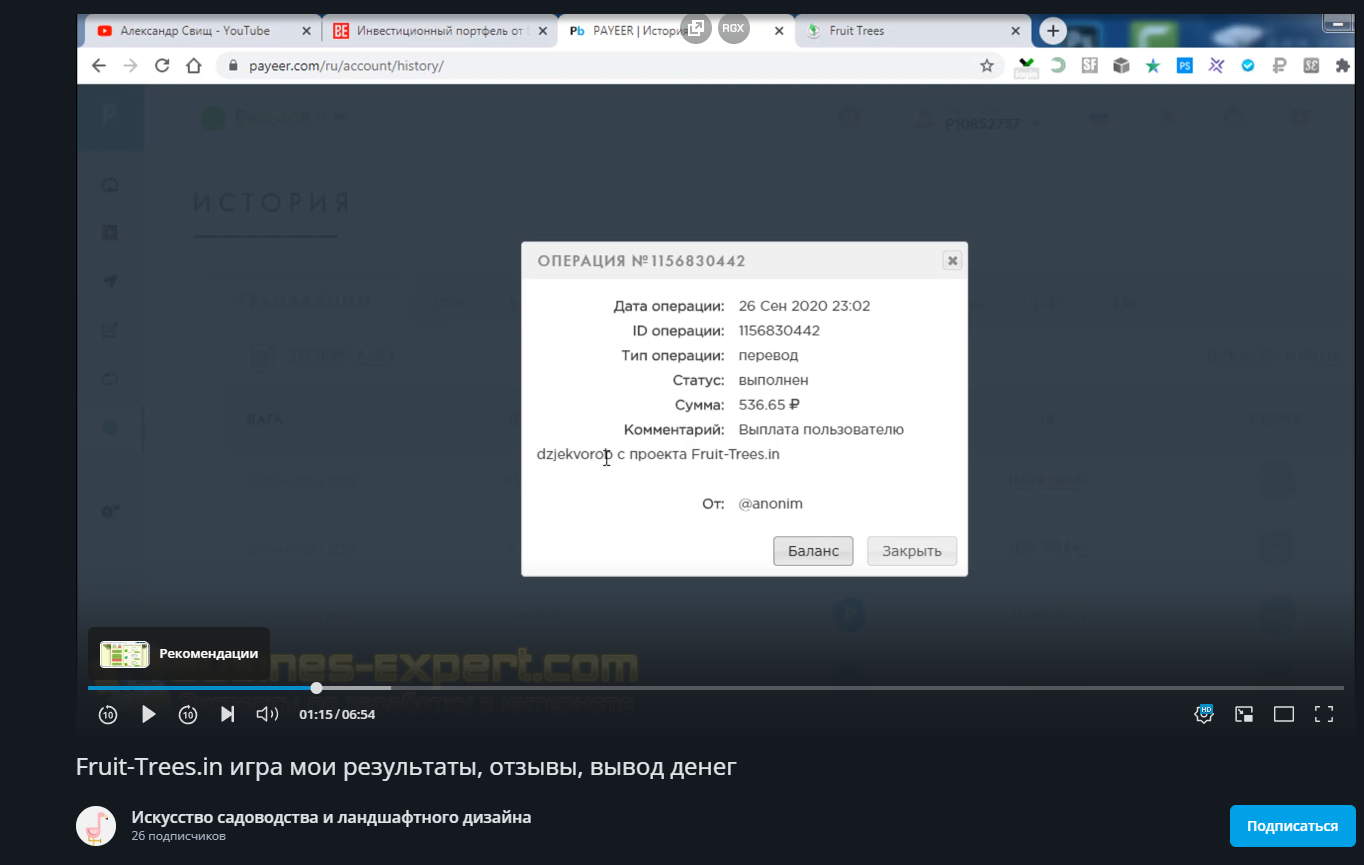Click the ruble sign extension icon
Viewport: 1364px width, 865px height.
[x=1279, y=66]
